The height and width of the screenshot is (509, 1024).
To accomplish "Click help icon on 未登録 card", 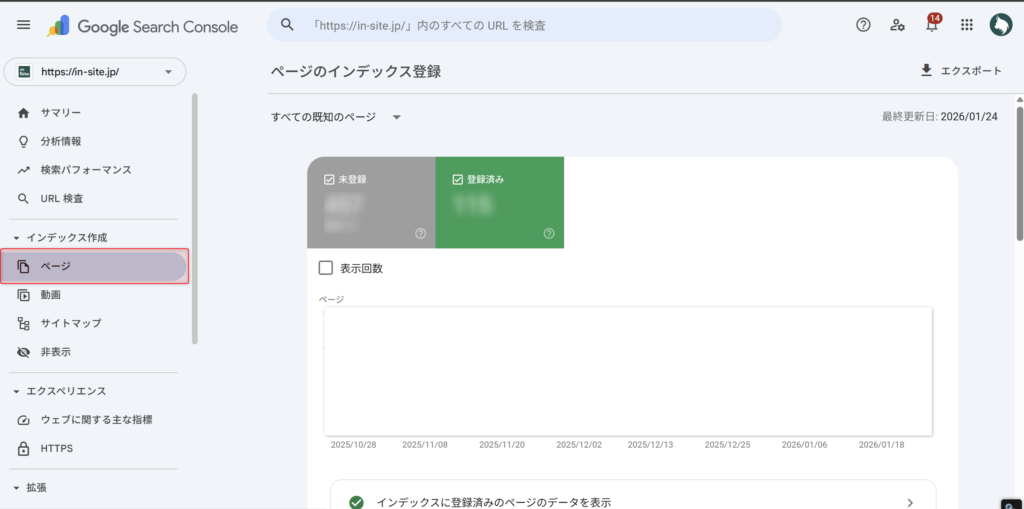I will (421, 234).
